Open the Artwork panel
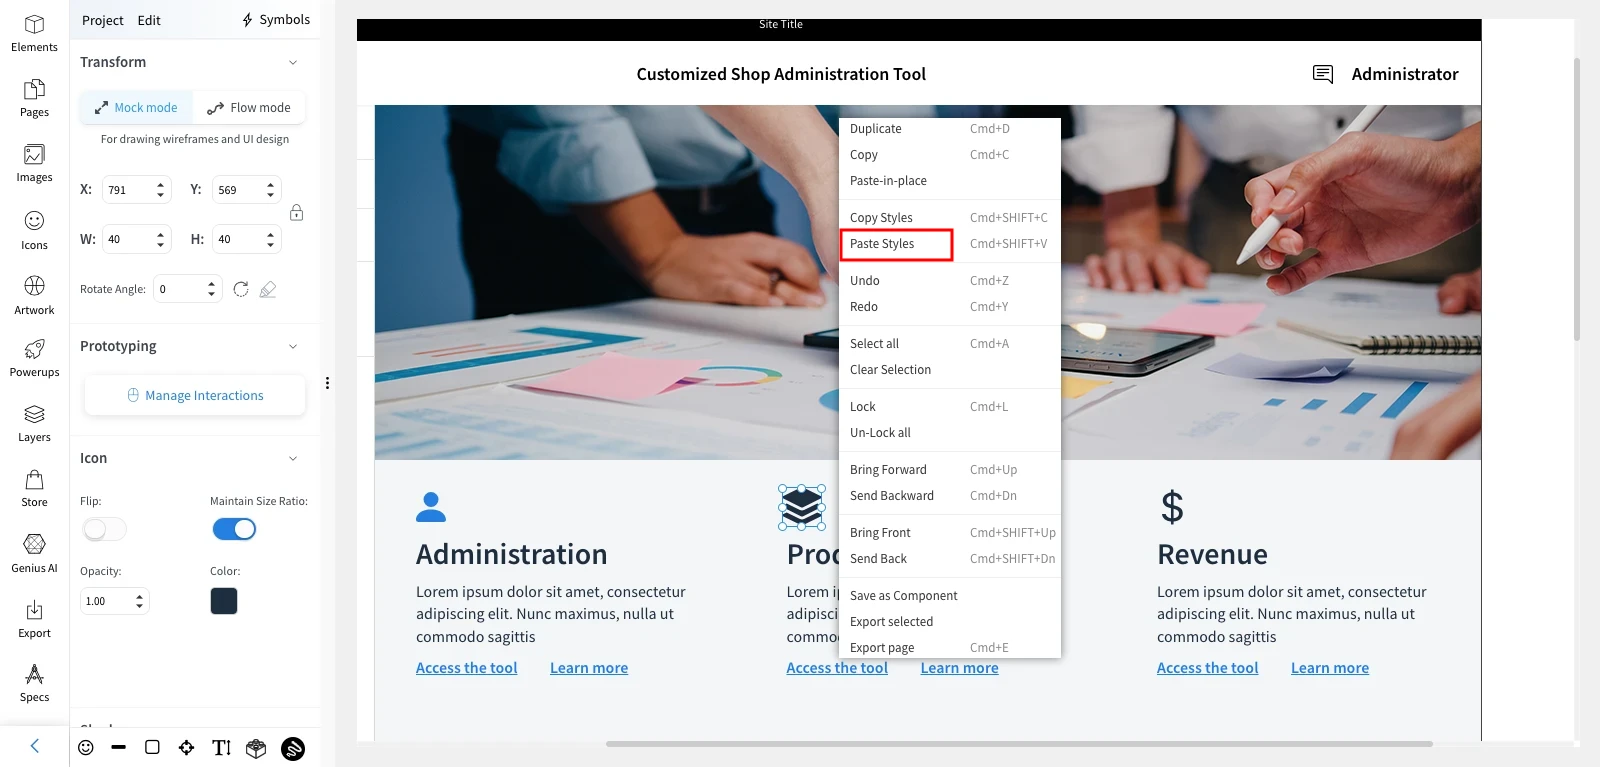 tap(34, 295)
